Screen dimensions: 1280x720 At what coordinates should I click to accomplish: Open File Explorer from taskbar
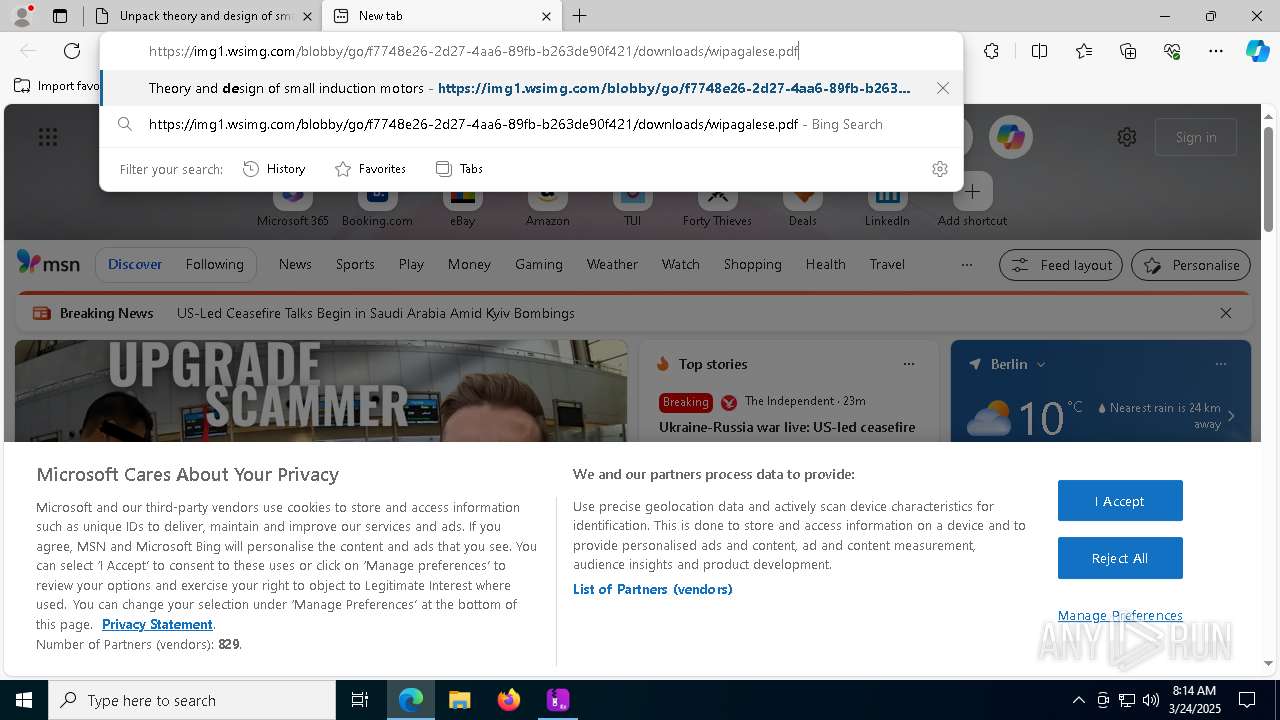[459, 700]
